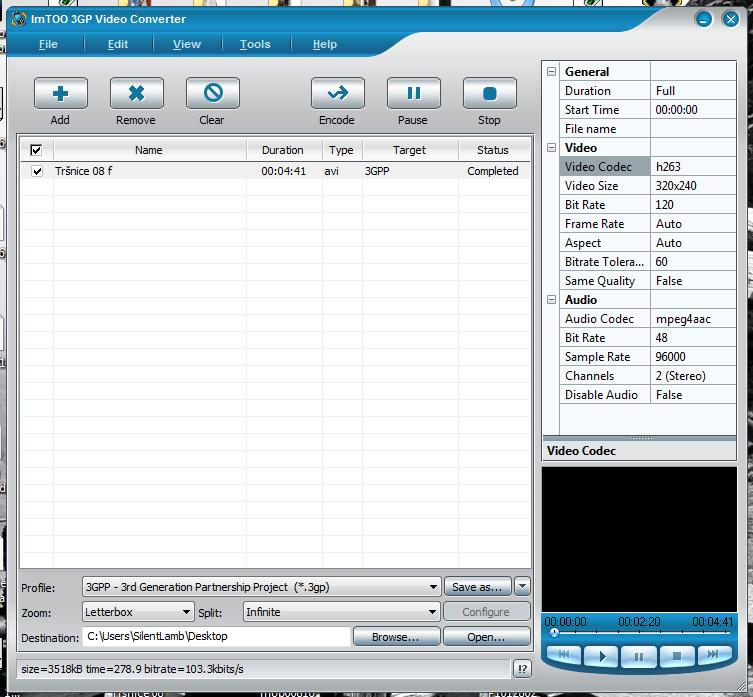The width and height of the screenshot is (753, 697).
Task: Open the Help menu
Action: (325, 44)
